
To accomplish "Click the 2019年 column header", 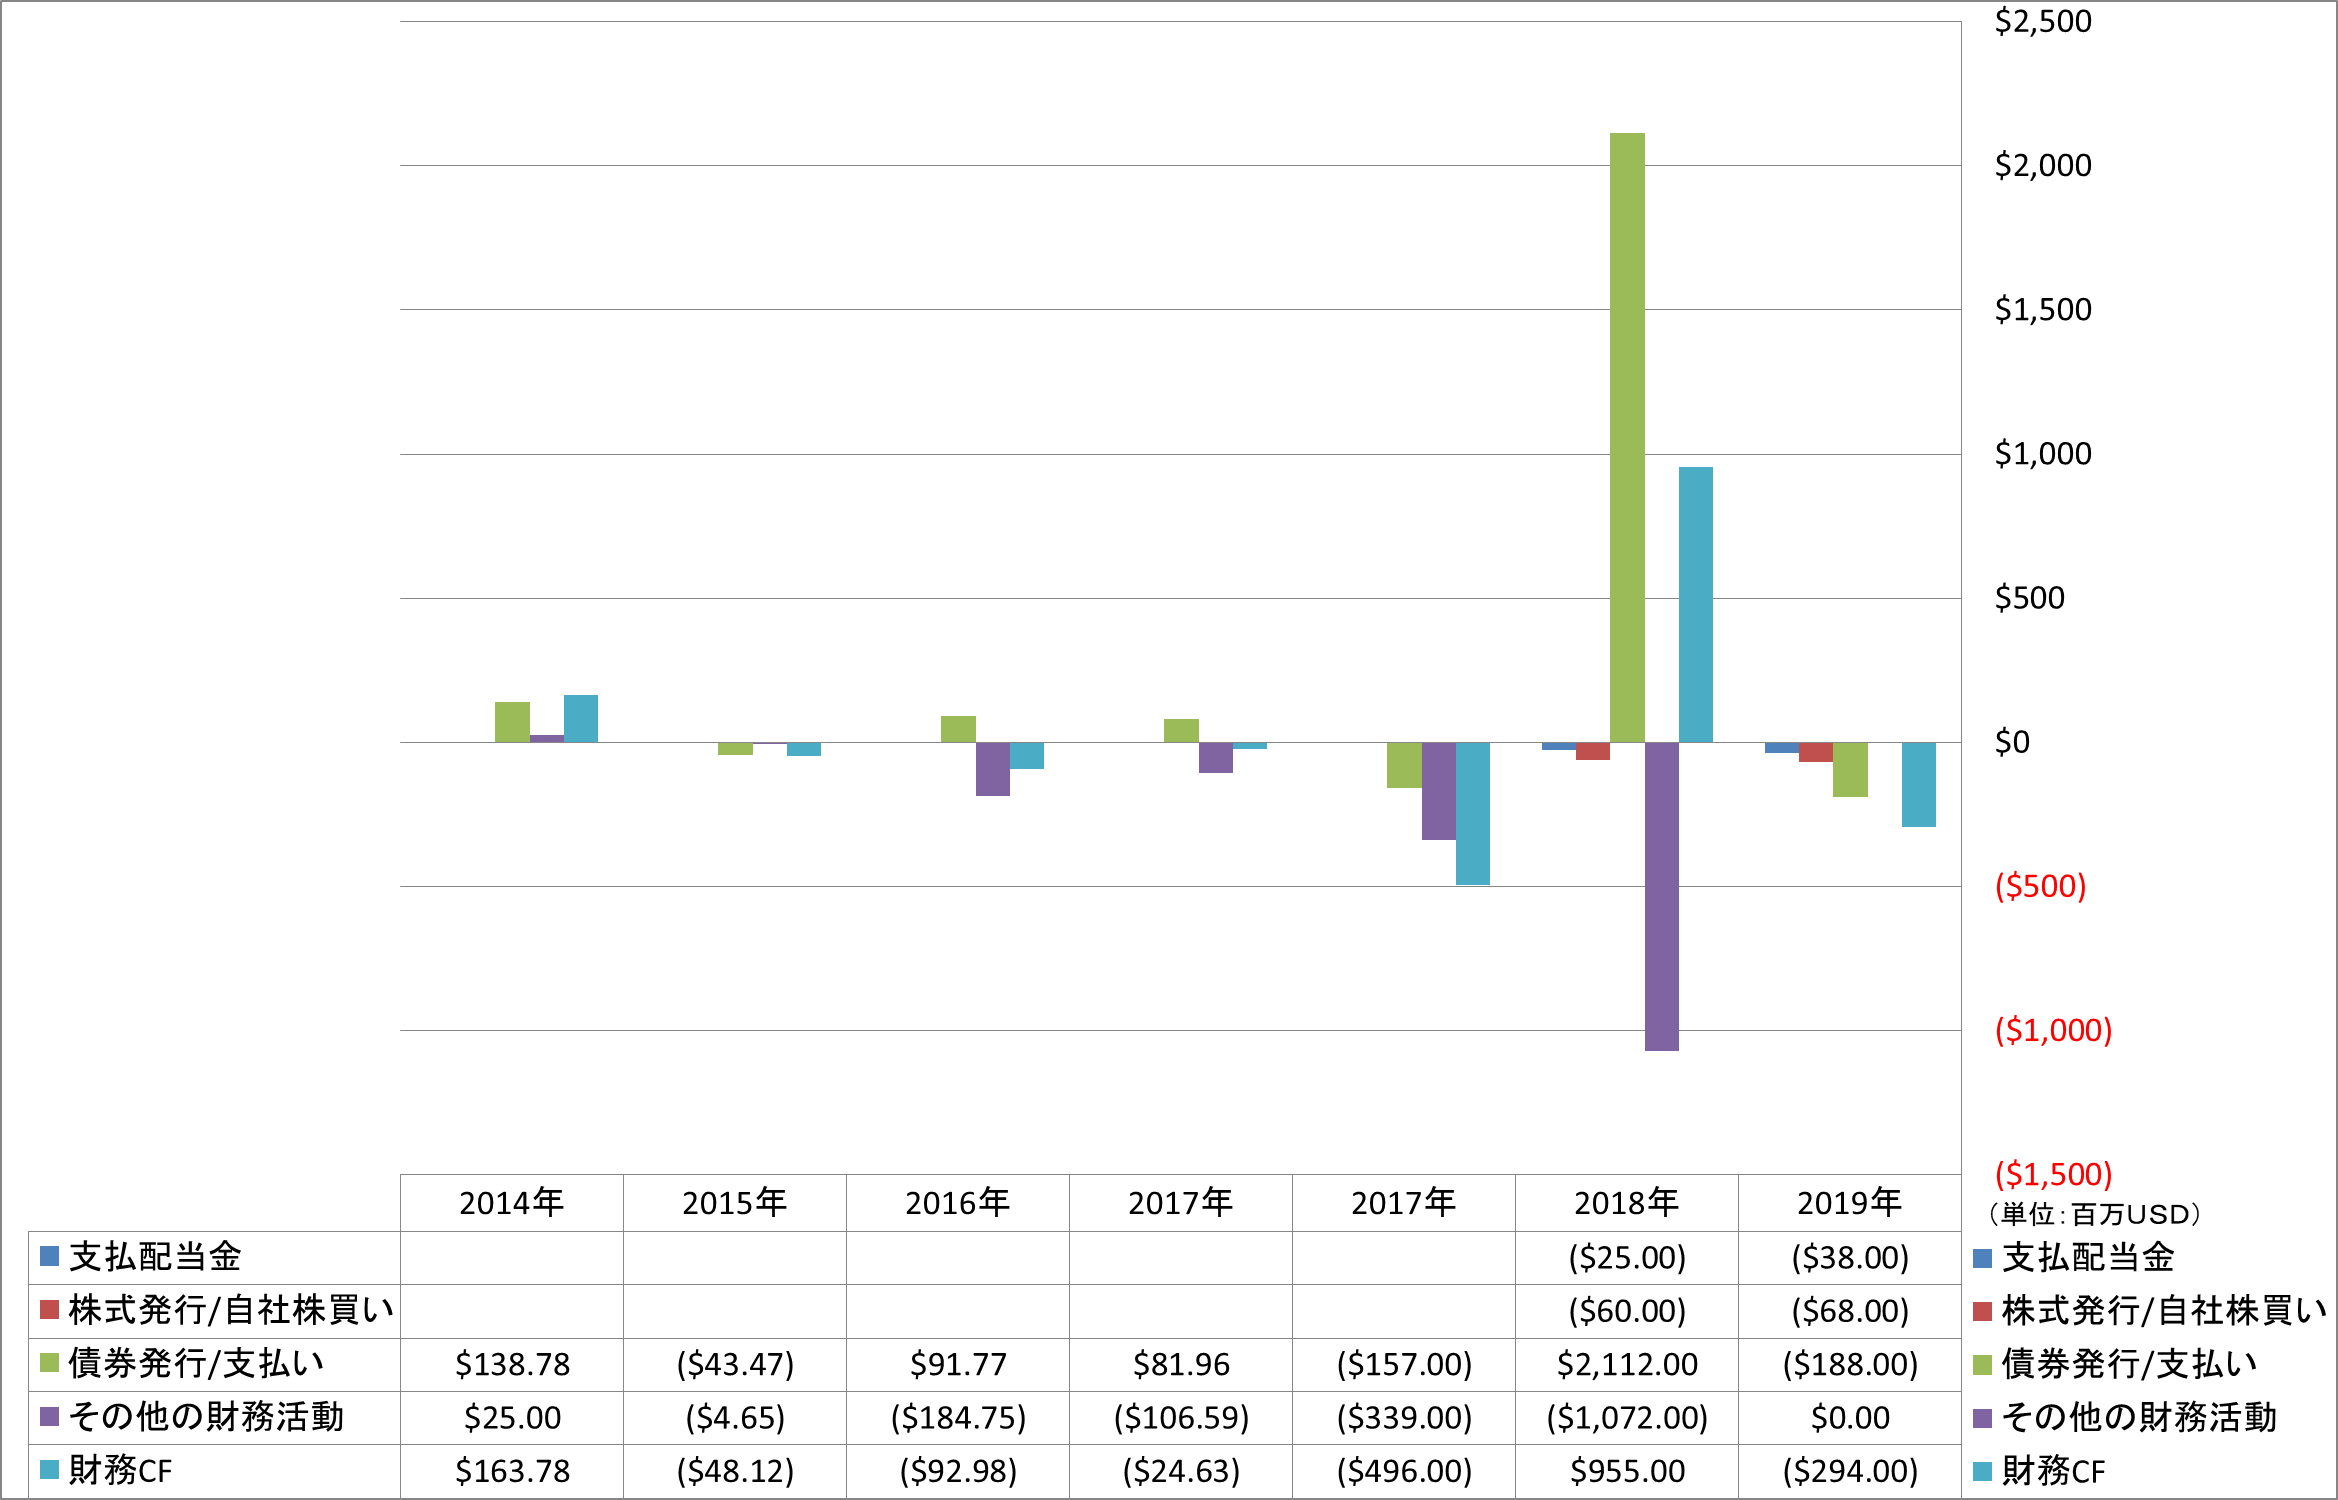I will point(1850,1202).
